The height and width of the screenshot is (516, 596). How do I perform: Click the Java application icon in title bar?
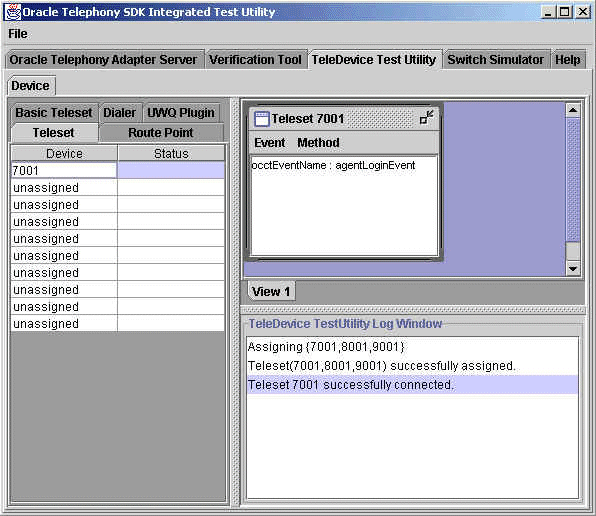12,12
